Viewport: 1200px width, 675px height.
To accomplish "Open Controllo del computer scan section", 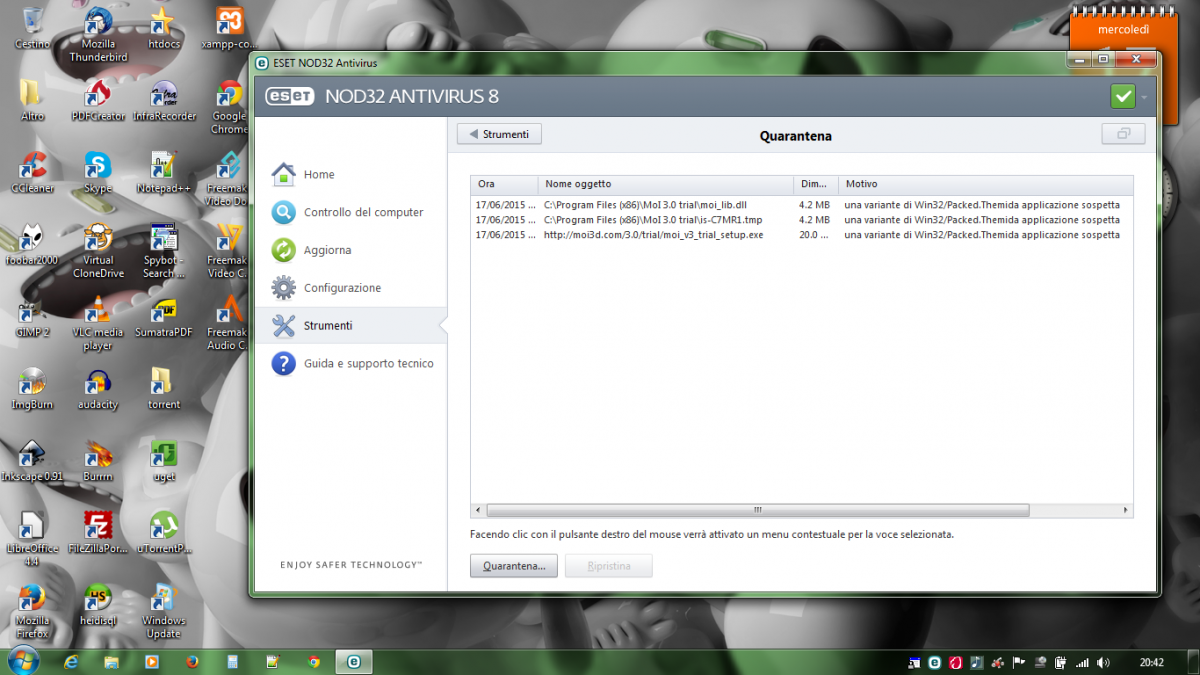I will [362, 213].
